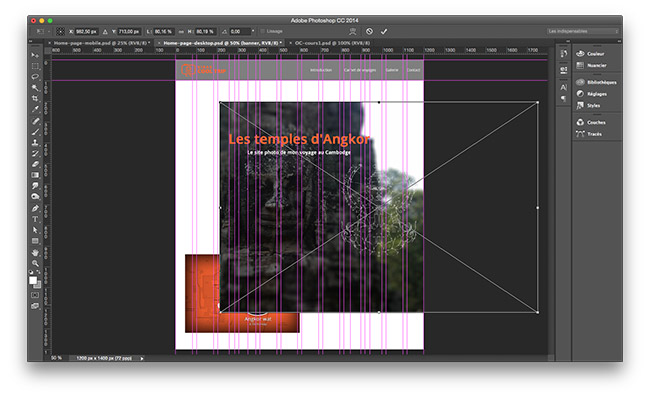Image resolution: width=650 pixels, height=399 pixels.
Task: Close the Home-page-mobile.psd tab
Action: tap(49, 43)
